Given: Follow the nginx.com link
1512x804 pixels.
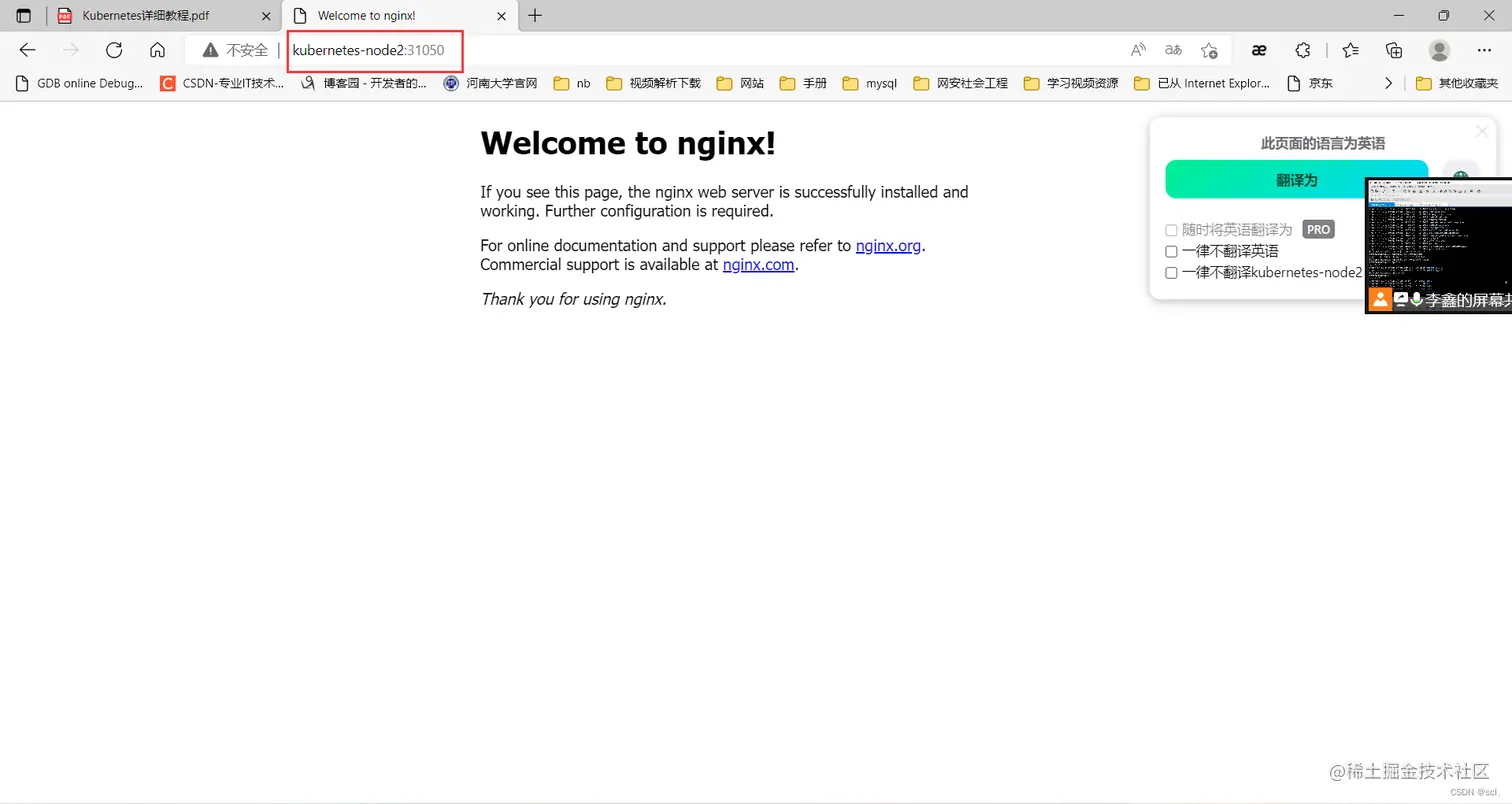Looking at the screenshot, I should coord(758,265).
